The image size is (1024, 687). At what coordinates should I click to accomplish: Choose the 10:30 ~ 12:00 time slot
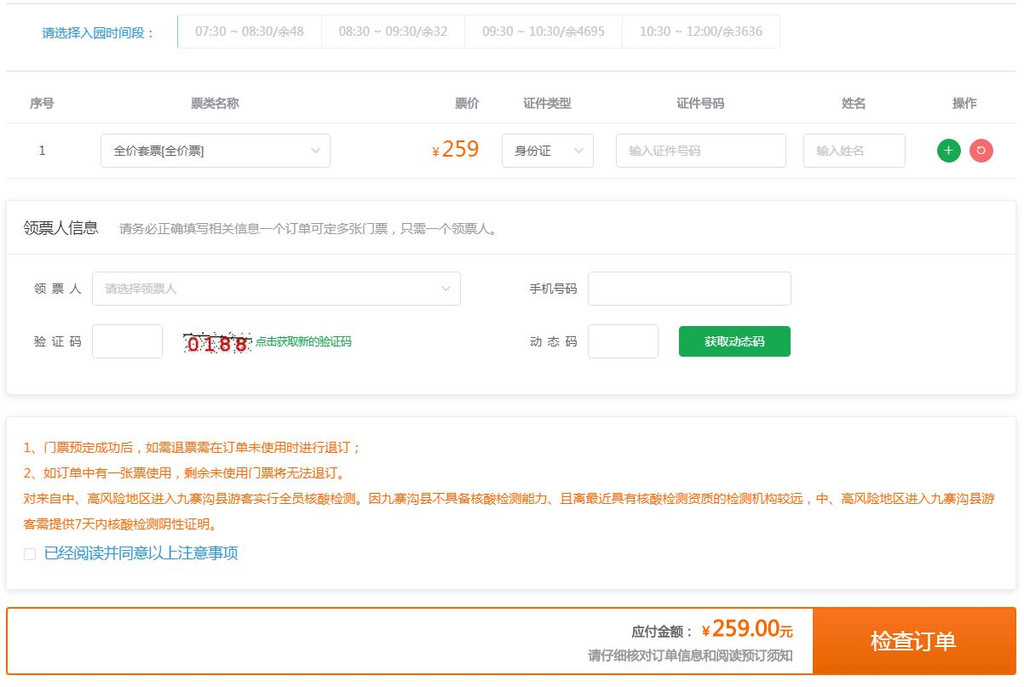click(x=700, y=31)
